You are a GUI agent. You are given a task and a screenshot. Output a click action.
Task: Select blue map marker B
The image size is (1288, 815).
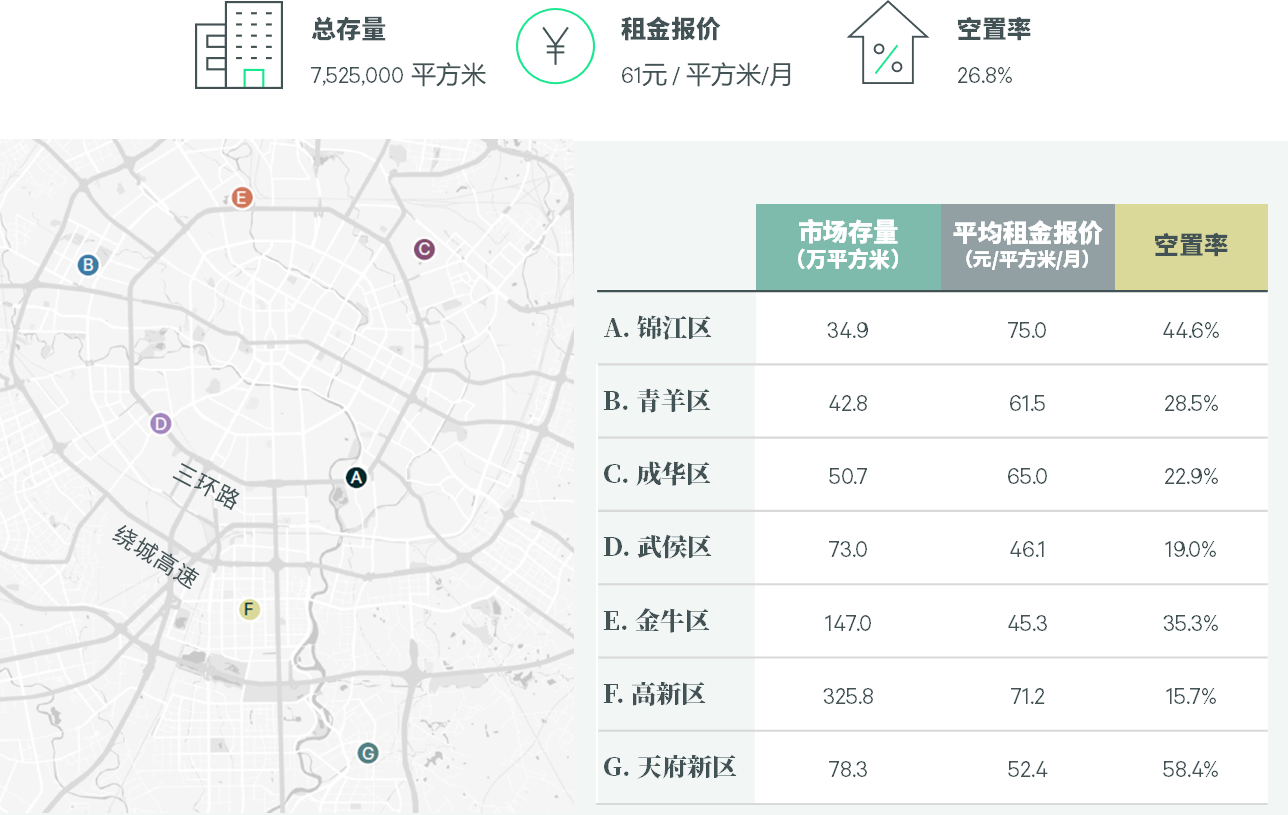click(x=88, y=265)
